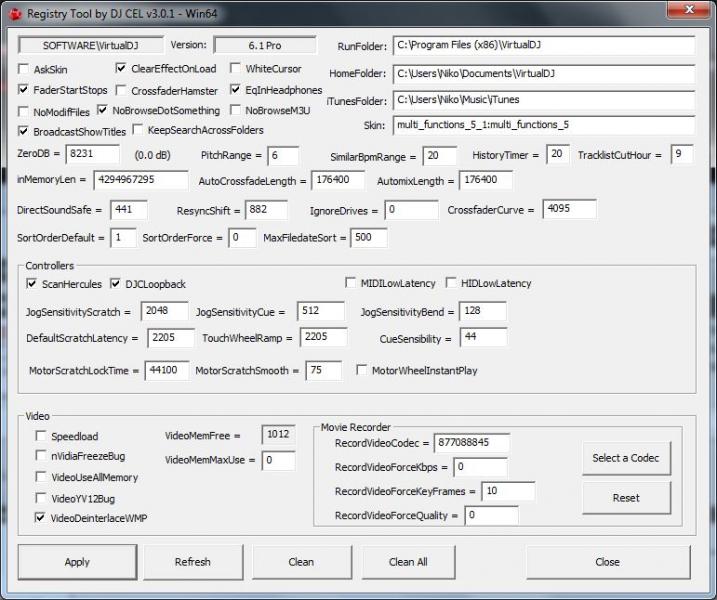Viewport: 717px width, 600px height.
Task: Open Select a Codec dialog
Action: (x=626, y=458)
